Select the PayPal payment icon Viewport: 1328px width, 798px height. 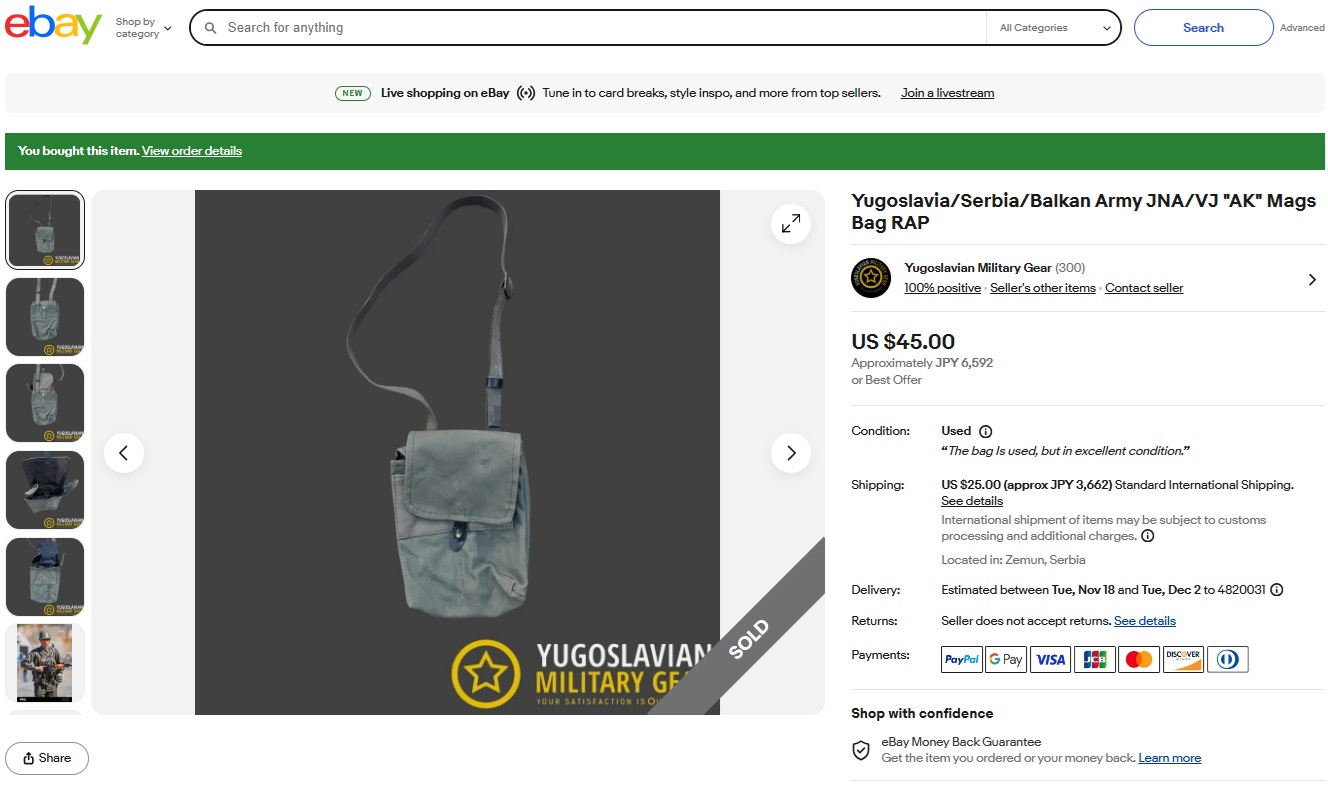(962, 659)
